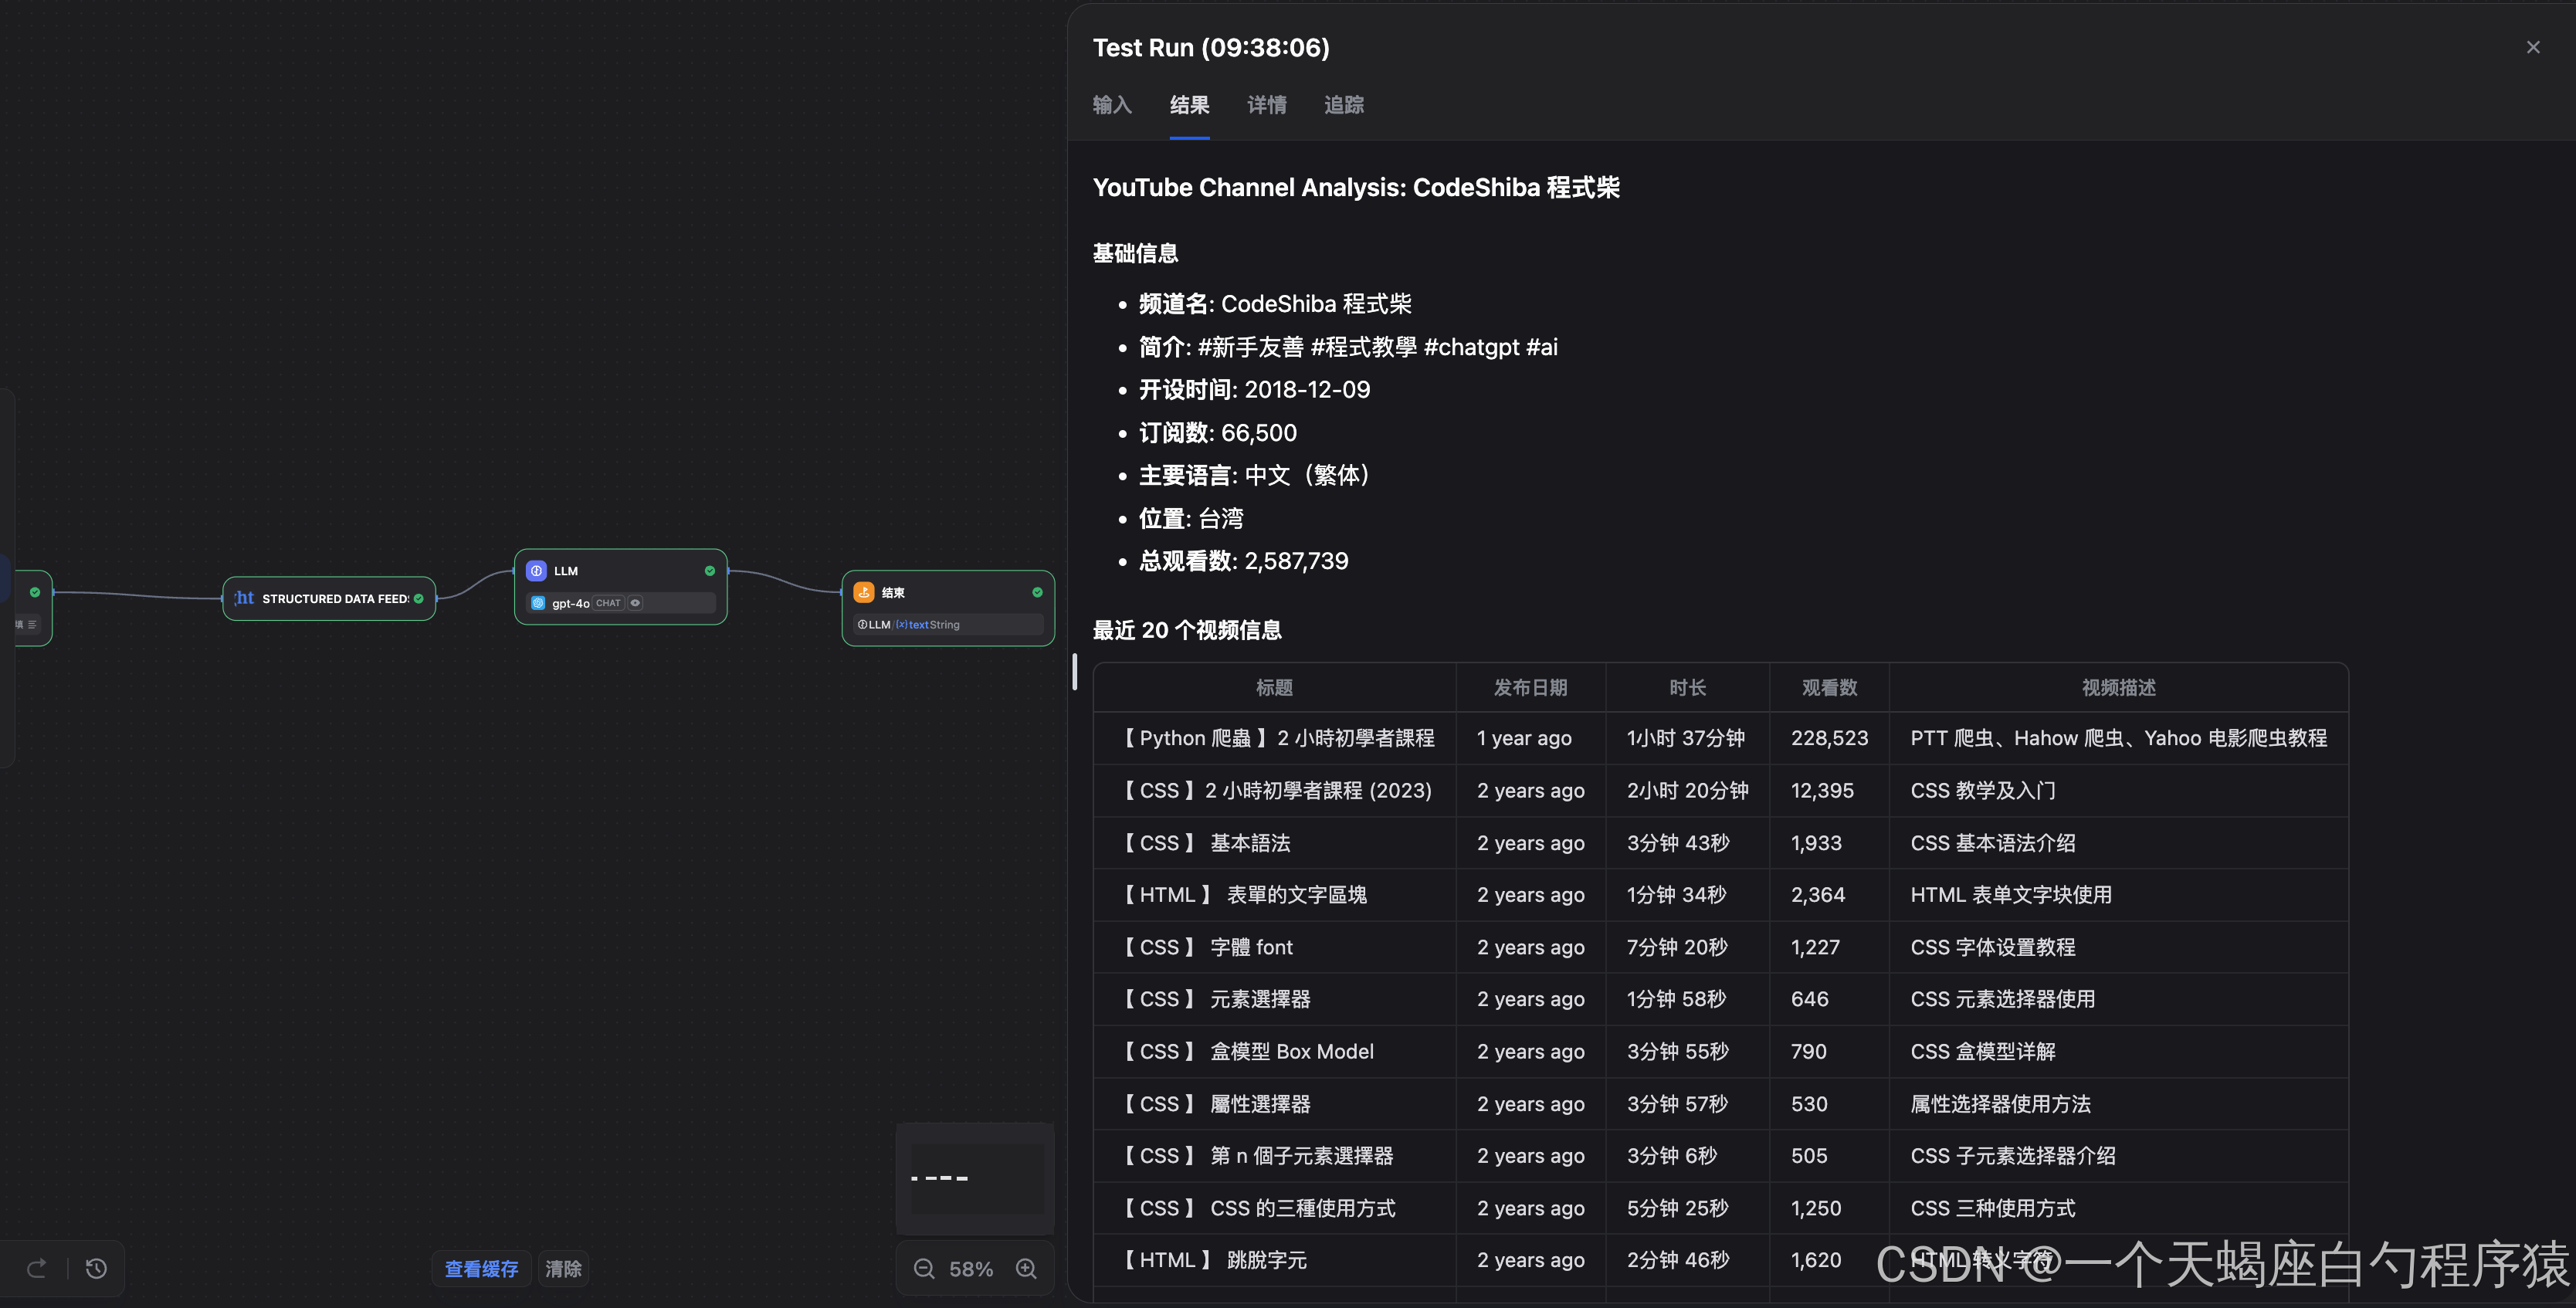The height and width of the screenshot is (1308, 2576).
Task: Click the panel resize handle on left edge
Action: click(x=1075, y=672)
